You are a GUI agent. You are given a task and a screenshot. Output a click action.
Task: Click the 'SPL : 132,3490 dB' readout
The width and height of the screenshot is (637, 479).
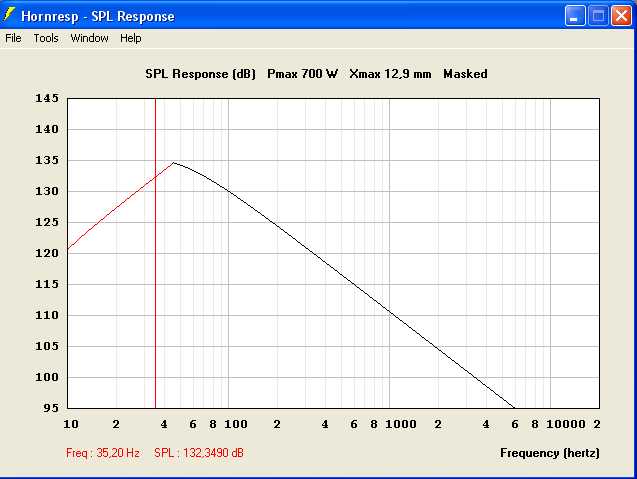coord(199,453)
